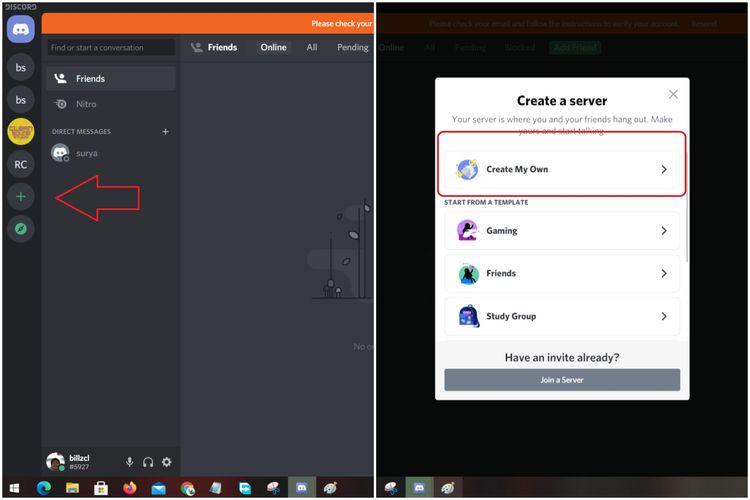Open the Mail app from the taskbar

point(158,488)
